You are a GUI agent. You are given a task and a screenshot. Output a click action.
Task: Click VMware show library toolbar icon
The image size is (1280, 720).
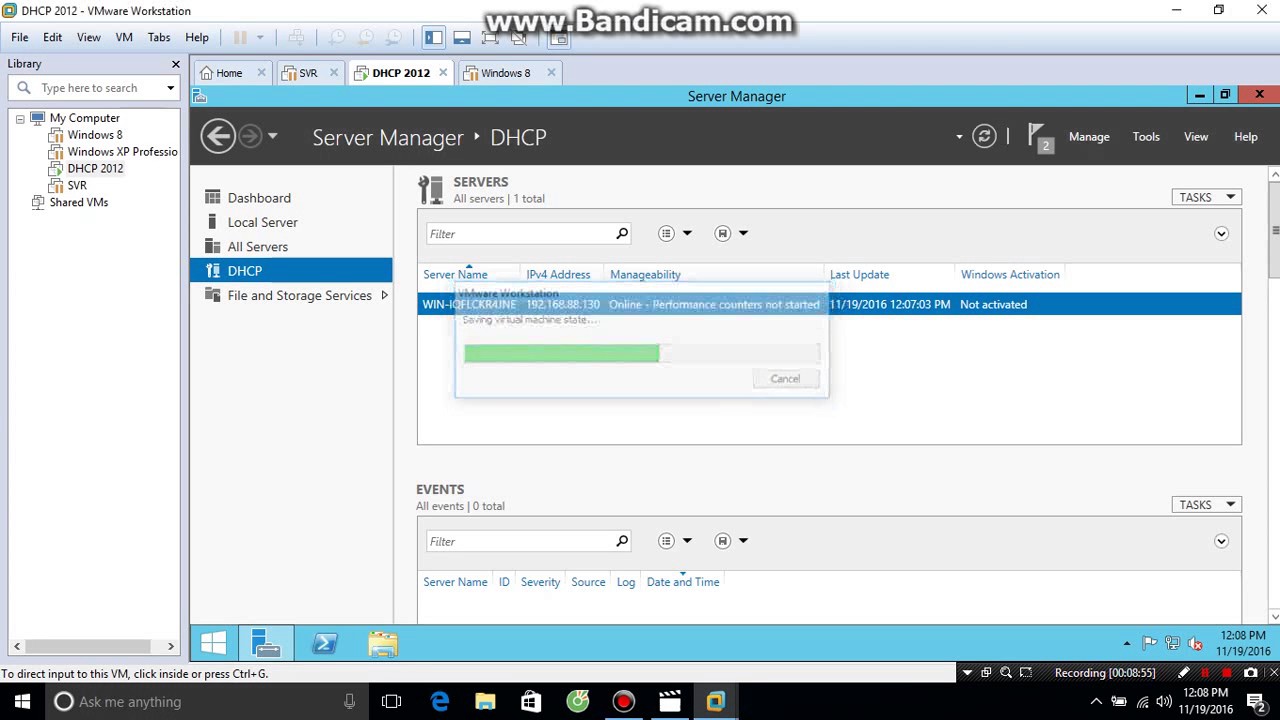click(433, 38)
